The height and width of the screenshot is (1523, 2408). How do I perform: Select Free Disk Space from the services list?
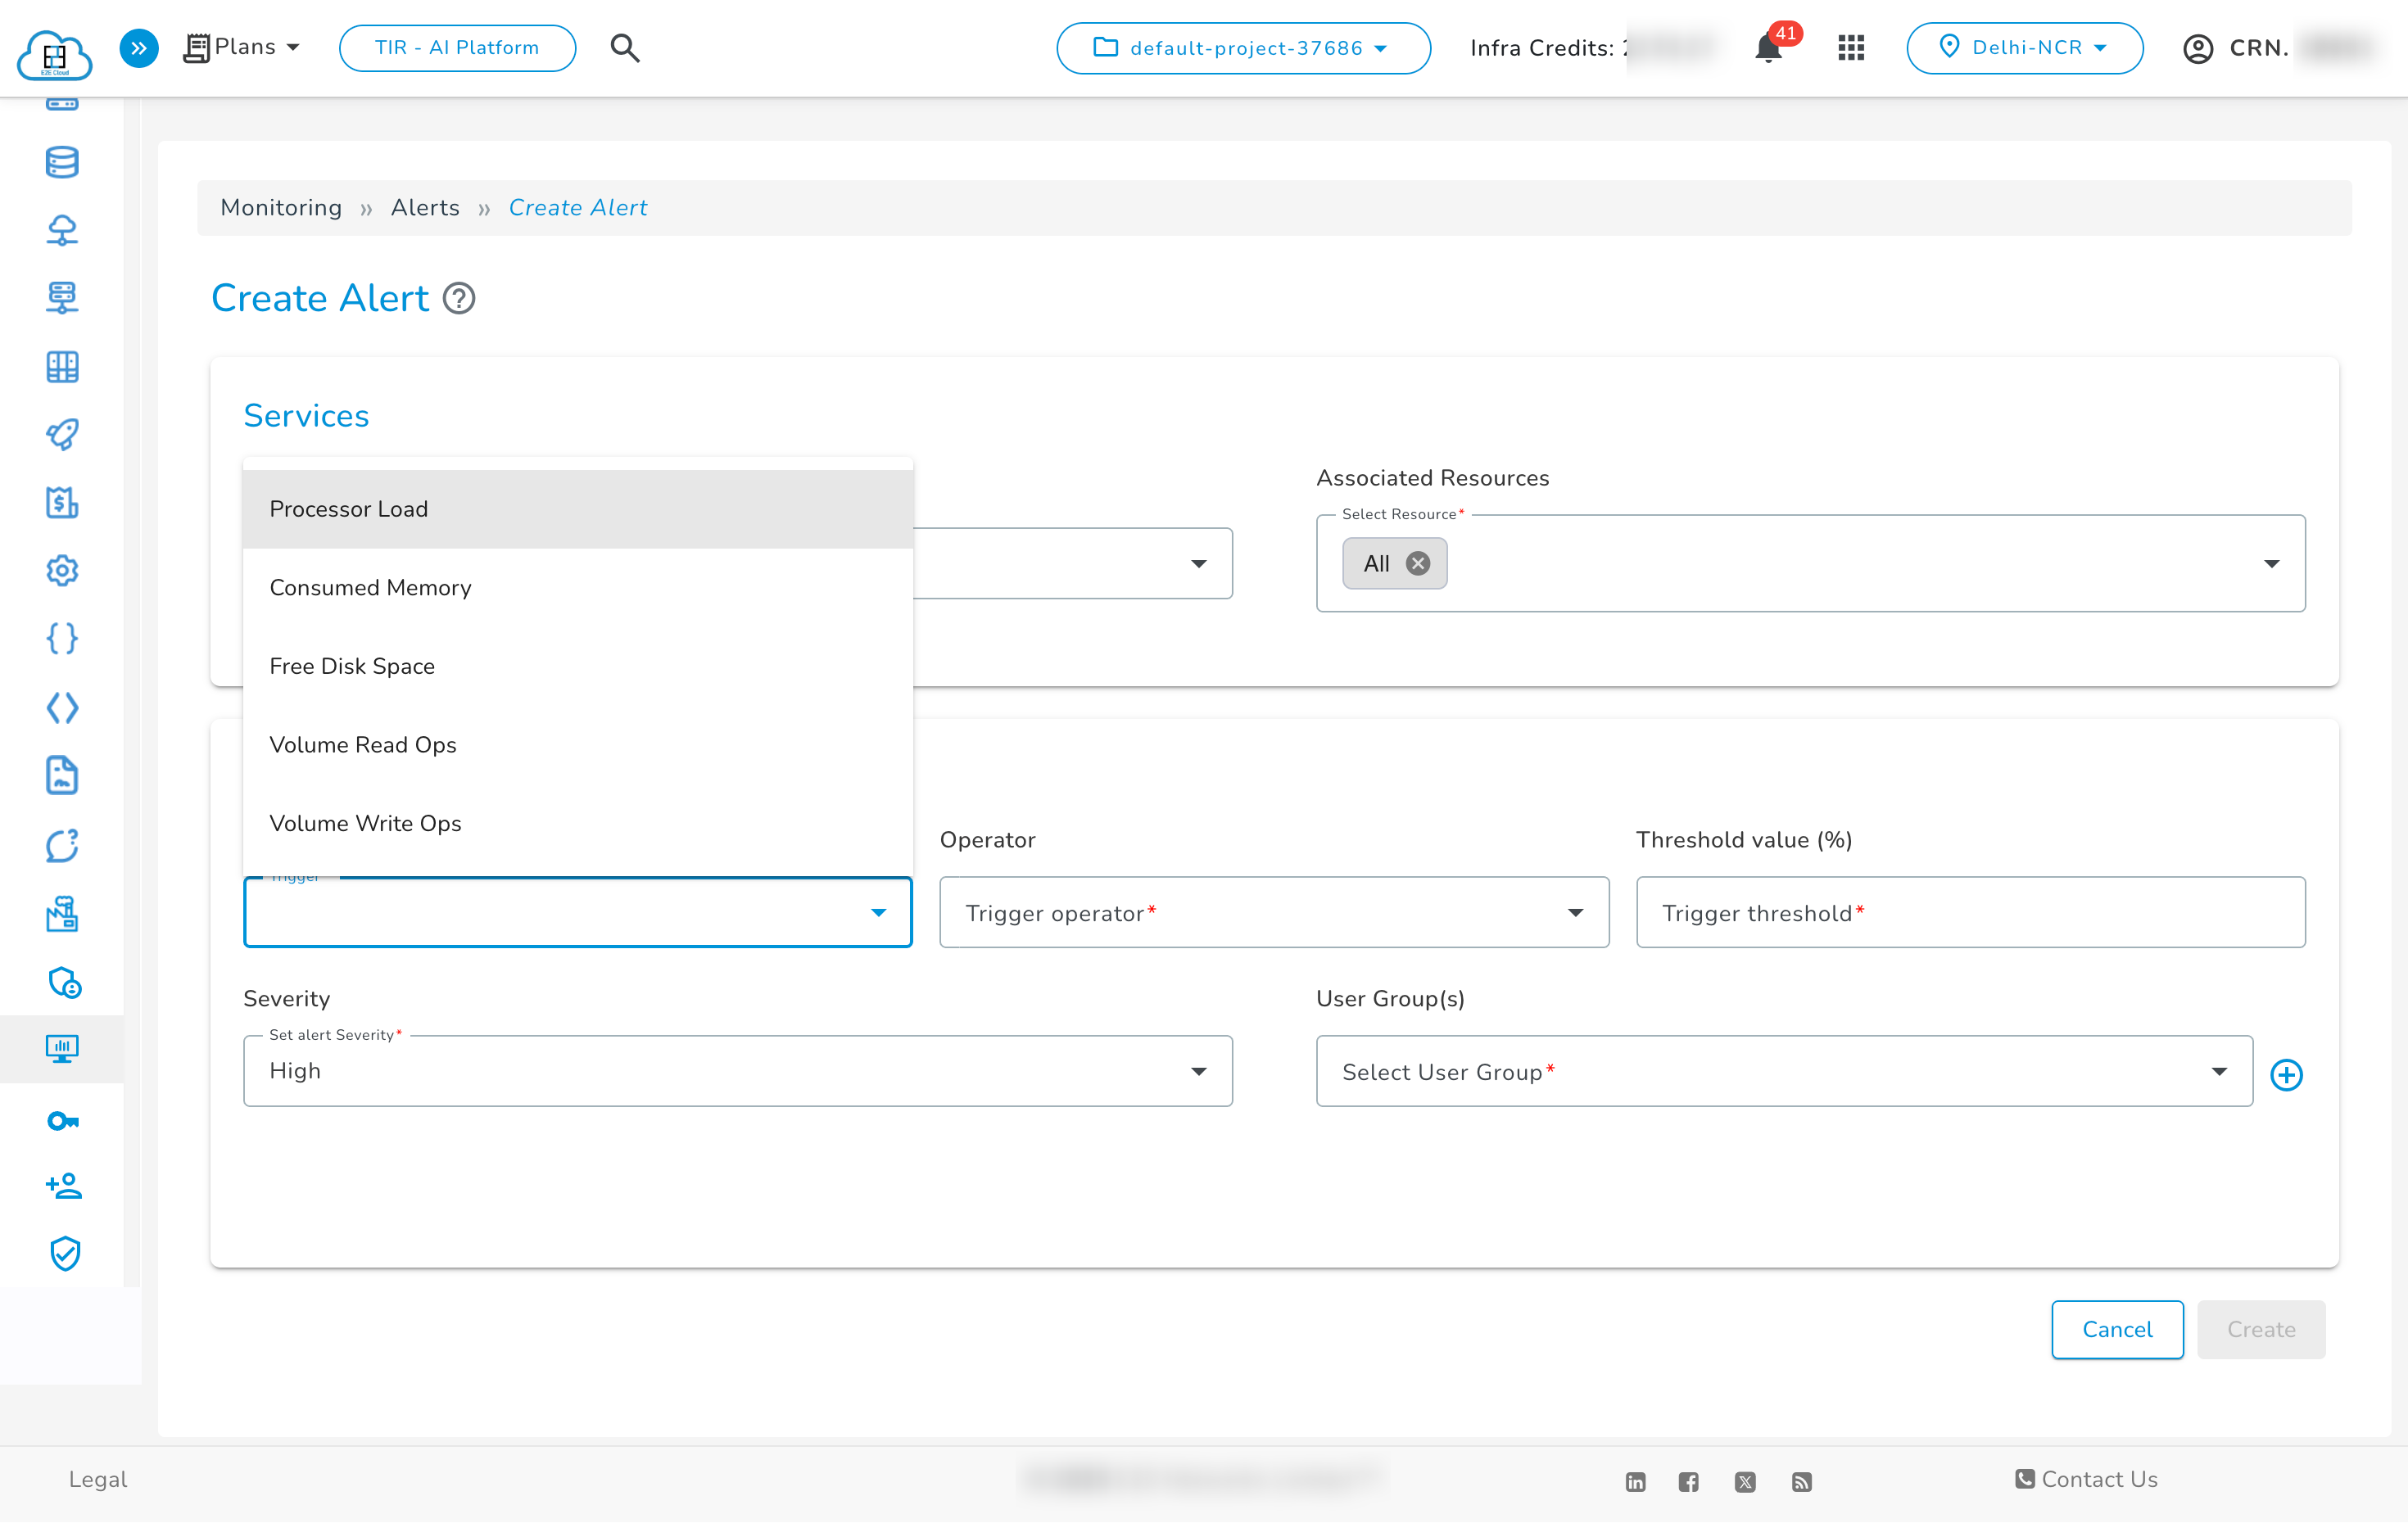pyautogui.click(x=352, y=666)
